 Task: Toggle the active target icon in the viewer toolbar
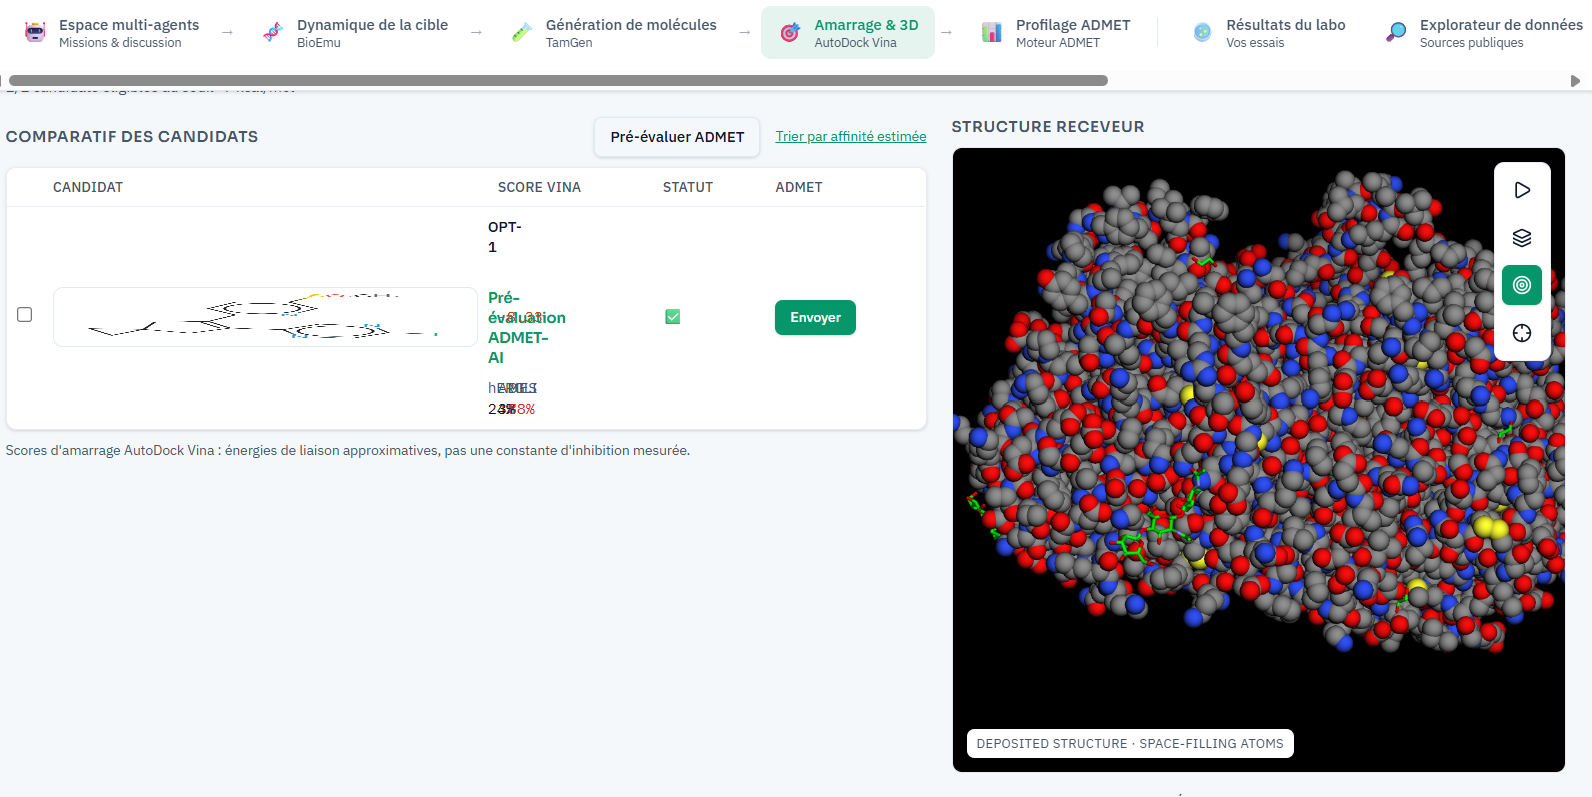click(1522, 285)
